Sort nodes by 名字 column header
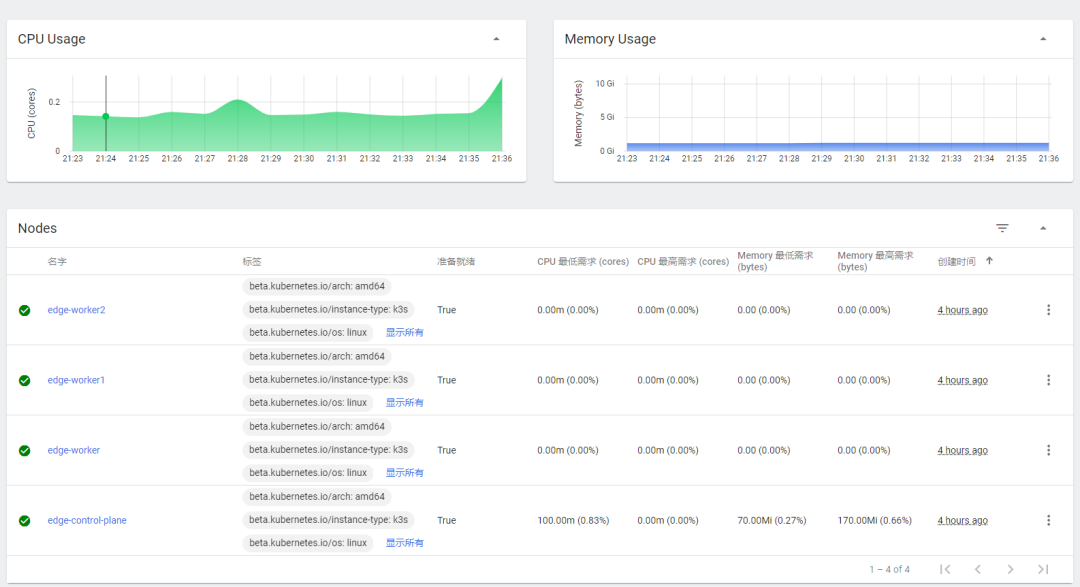1080x587 pixels. tap(57, 262)
